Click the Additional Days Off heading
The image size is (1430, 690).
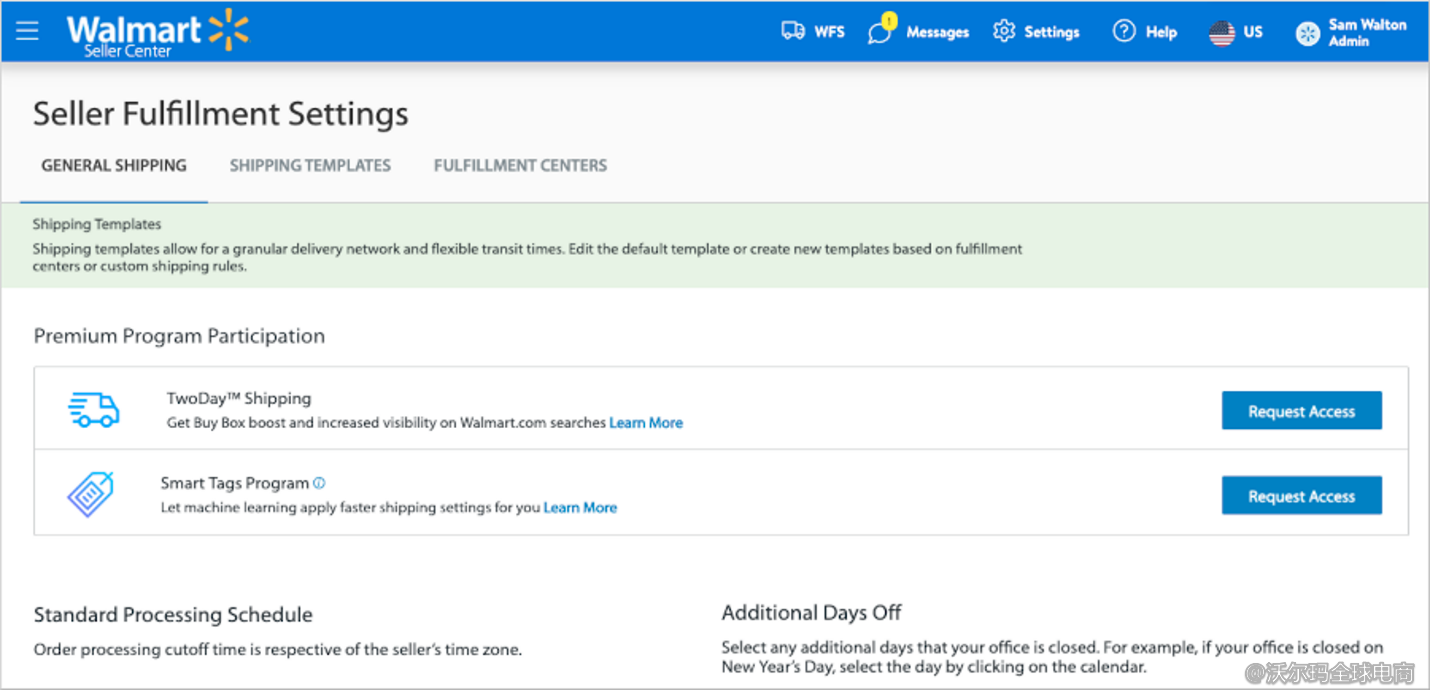point(812,613)
